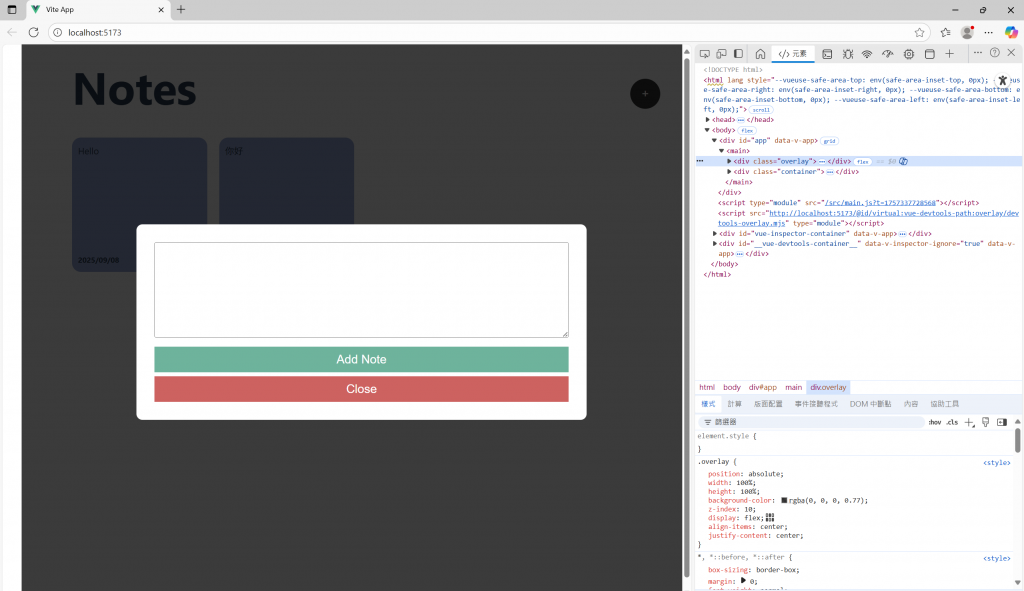Toggle the scroll badge on html element
1024x591 pixels.
(x=761, y=110)
